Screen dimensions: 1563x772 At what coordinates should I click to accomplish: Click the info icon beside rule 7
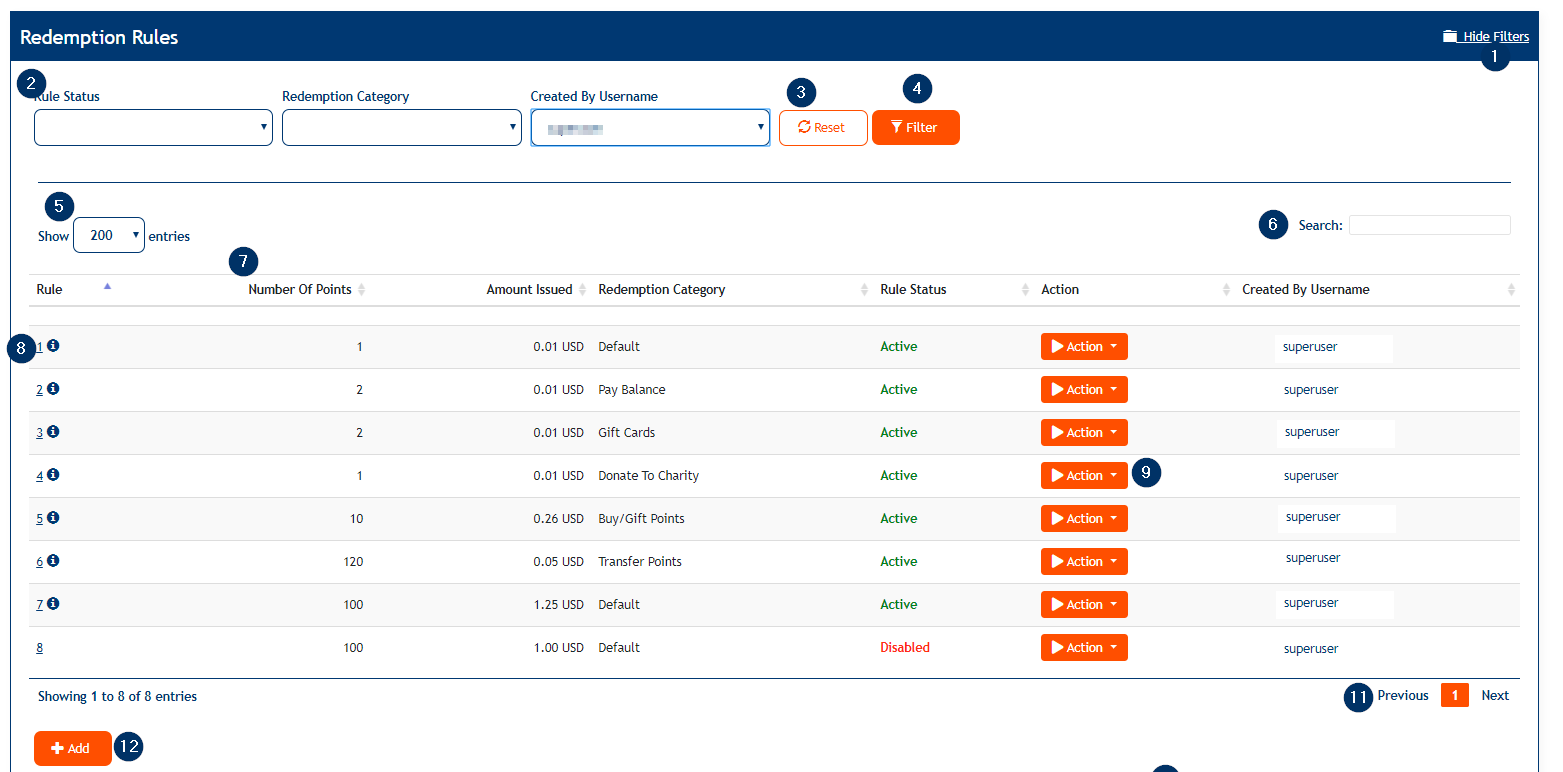click(53, 604)
